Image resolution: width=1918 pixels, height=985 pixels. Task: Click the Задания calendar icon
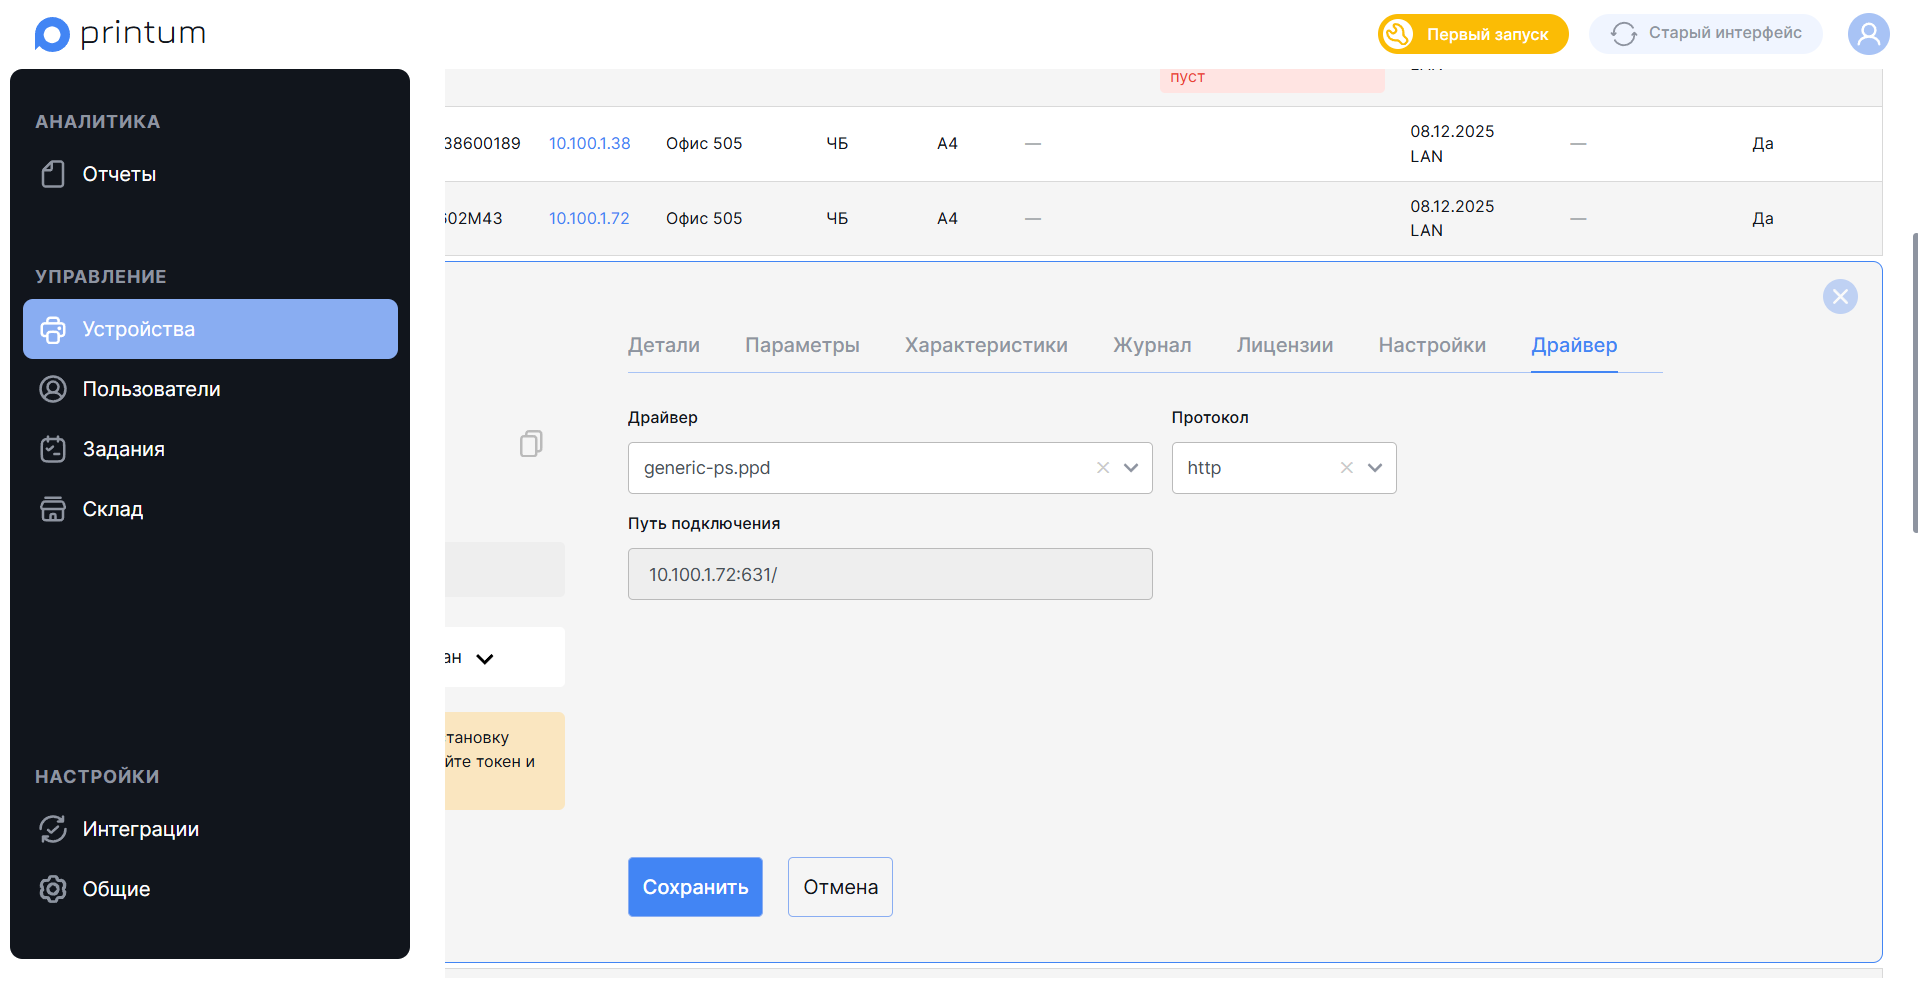click(x=53, y=449)
